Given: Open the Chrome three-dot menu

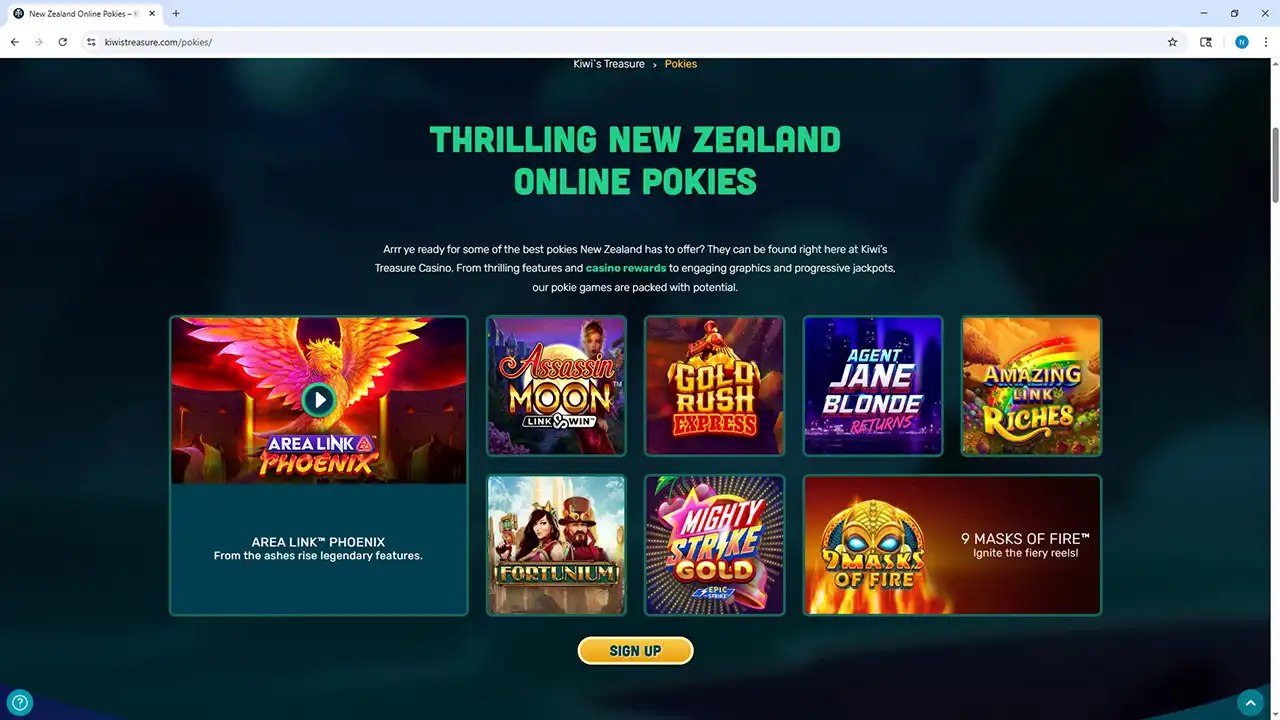Looking at the screenshot, I should (1264, 42).
